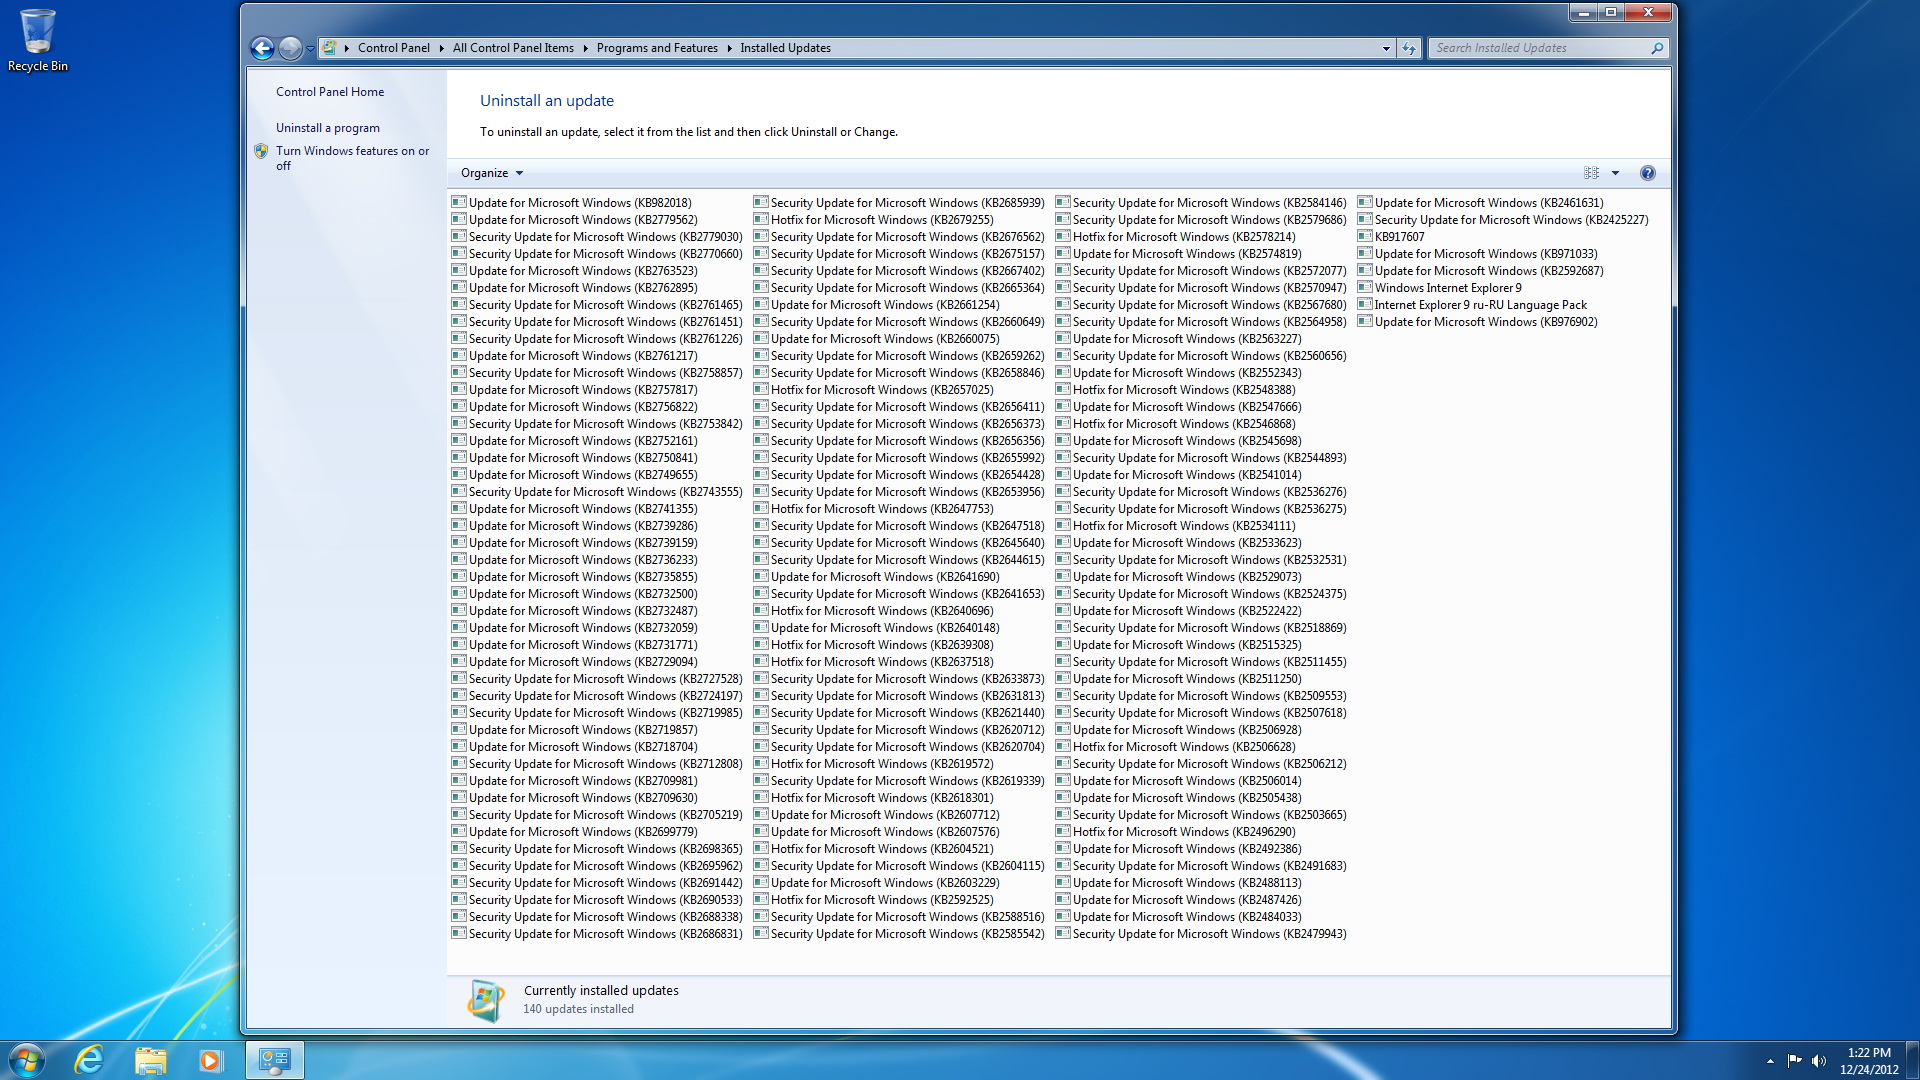Screen dimensions: 1920x1080
Task: Click the Start orb button
Action: coord(27,1059)
